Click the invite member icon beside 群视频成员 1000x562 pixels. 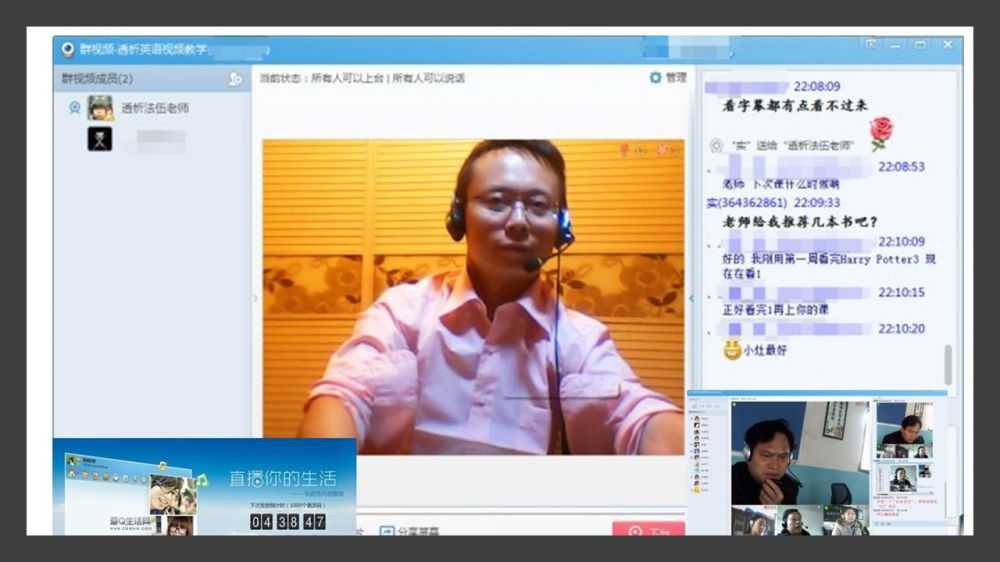(x=235, y=79)
